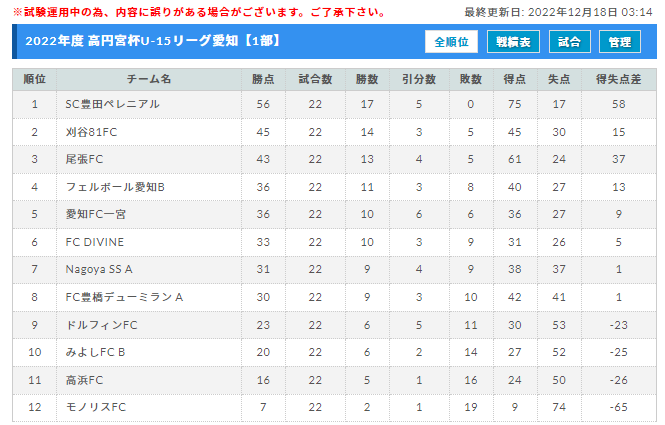Click FC豊橋デューミラン A entry
665x425 pixels.
point(124,297)
